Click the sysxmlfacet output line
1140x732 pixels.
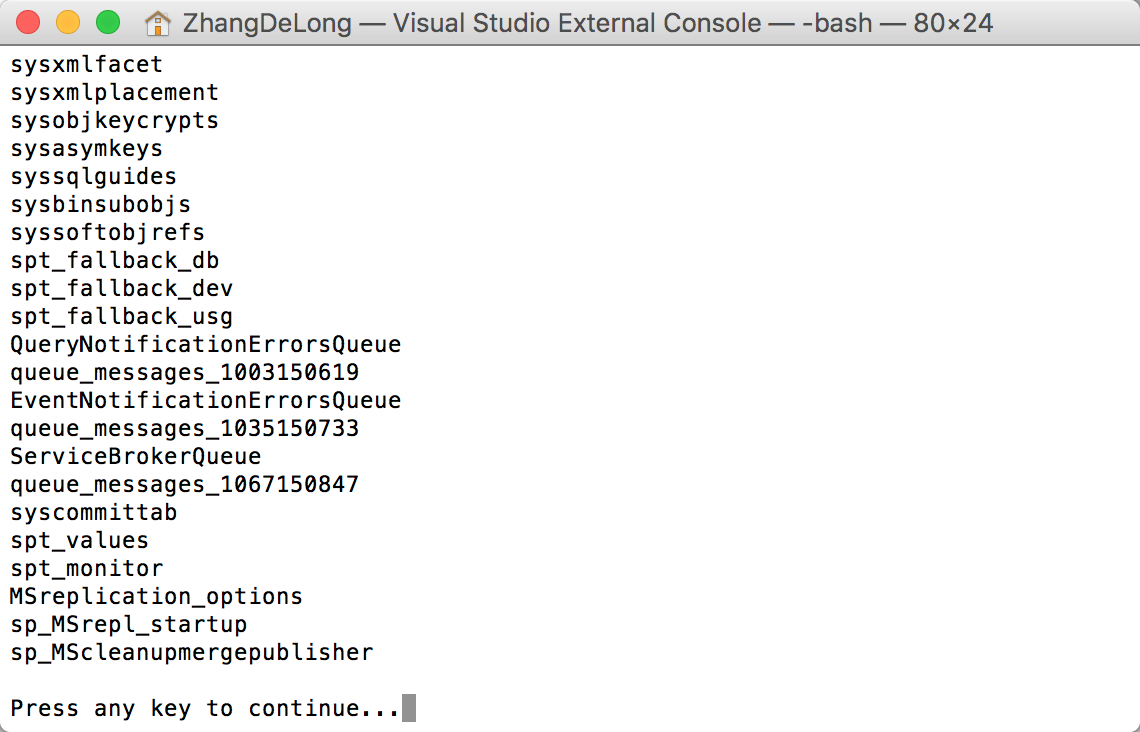click(x=87, y=65)
